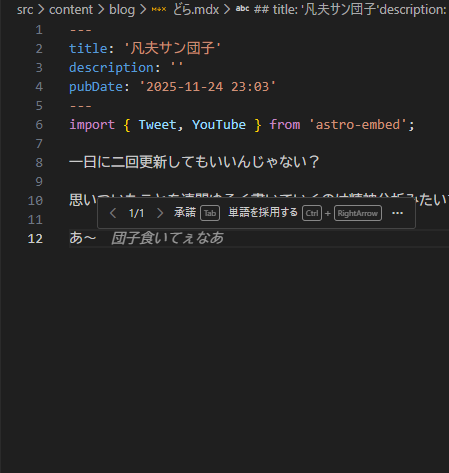This screenshot has width=449, height=473.
Task: Click line number 12 in gutter
Action: click(x=35, y=239)
